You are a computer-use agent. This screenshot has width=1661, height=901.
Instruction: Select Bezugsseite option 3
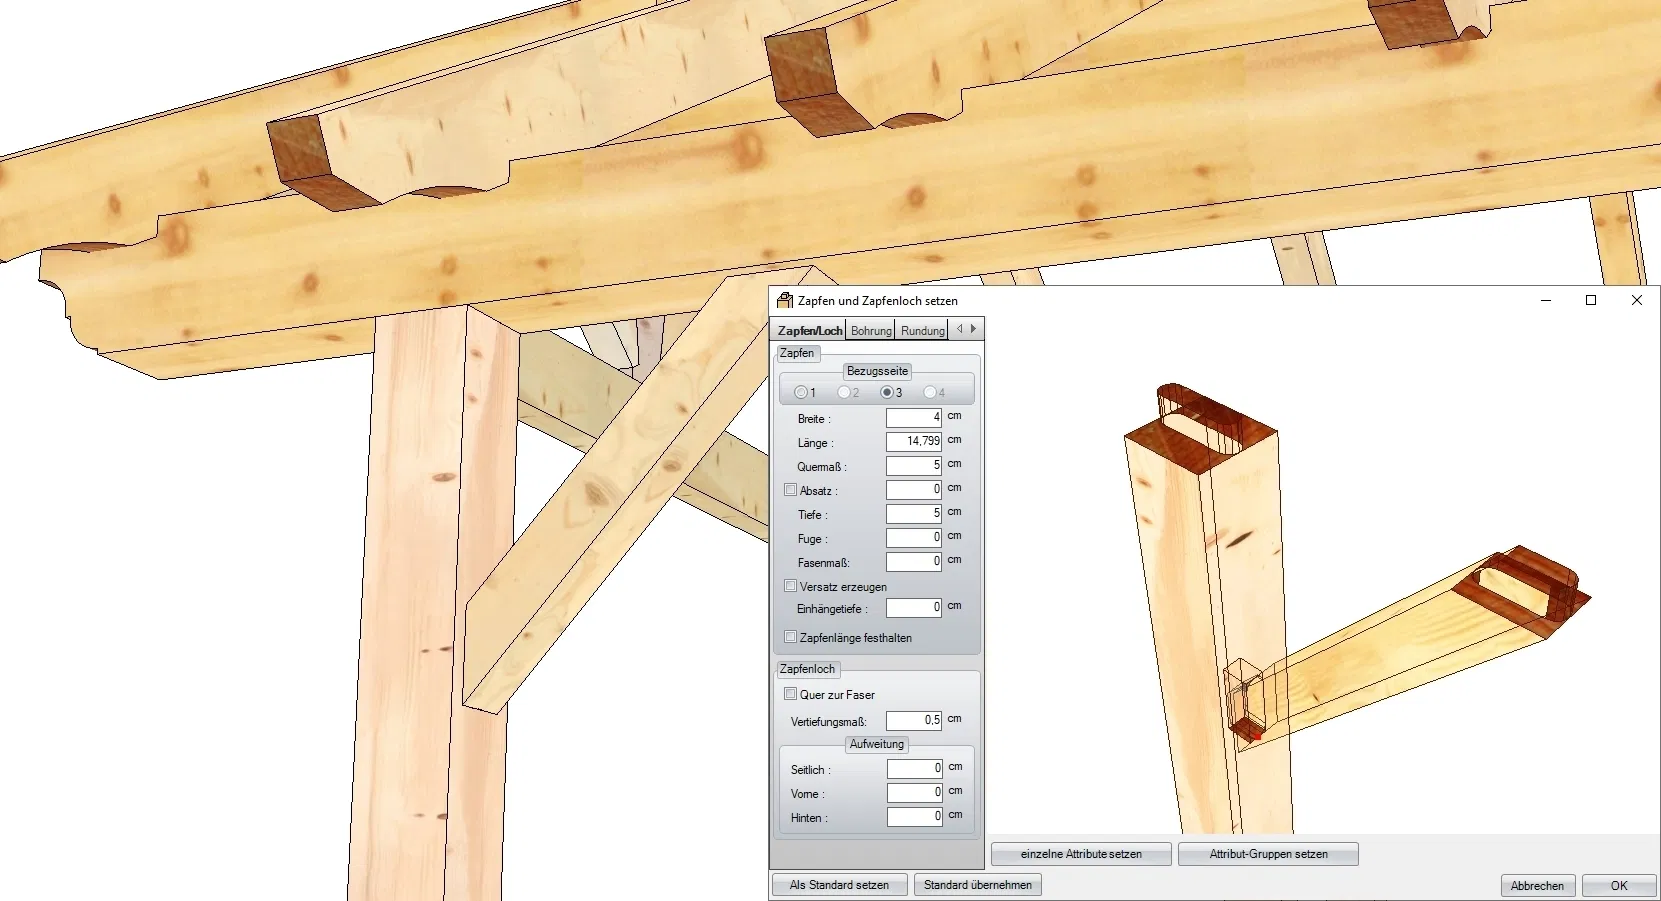tap(887, 392)
